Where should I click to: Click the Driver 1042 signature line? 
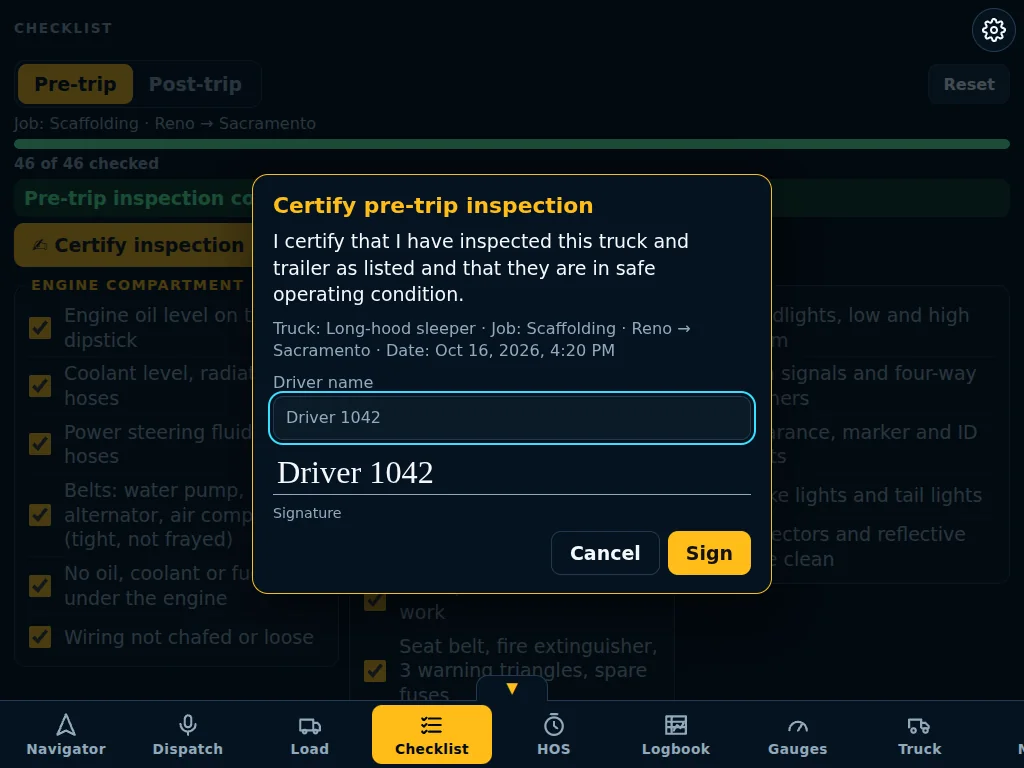512,473
